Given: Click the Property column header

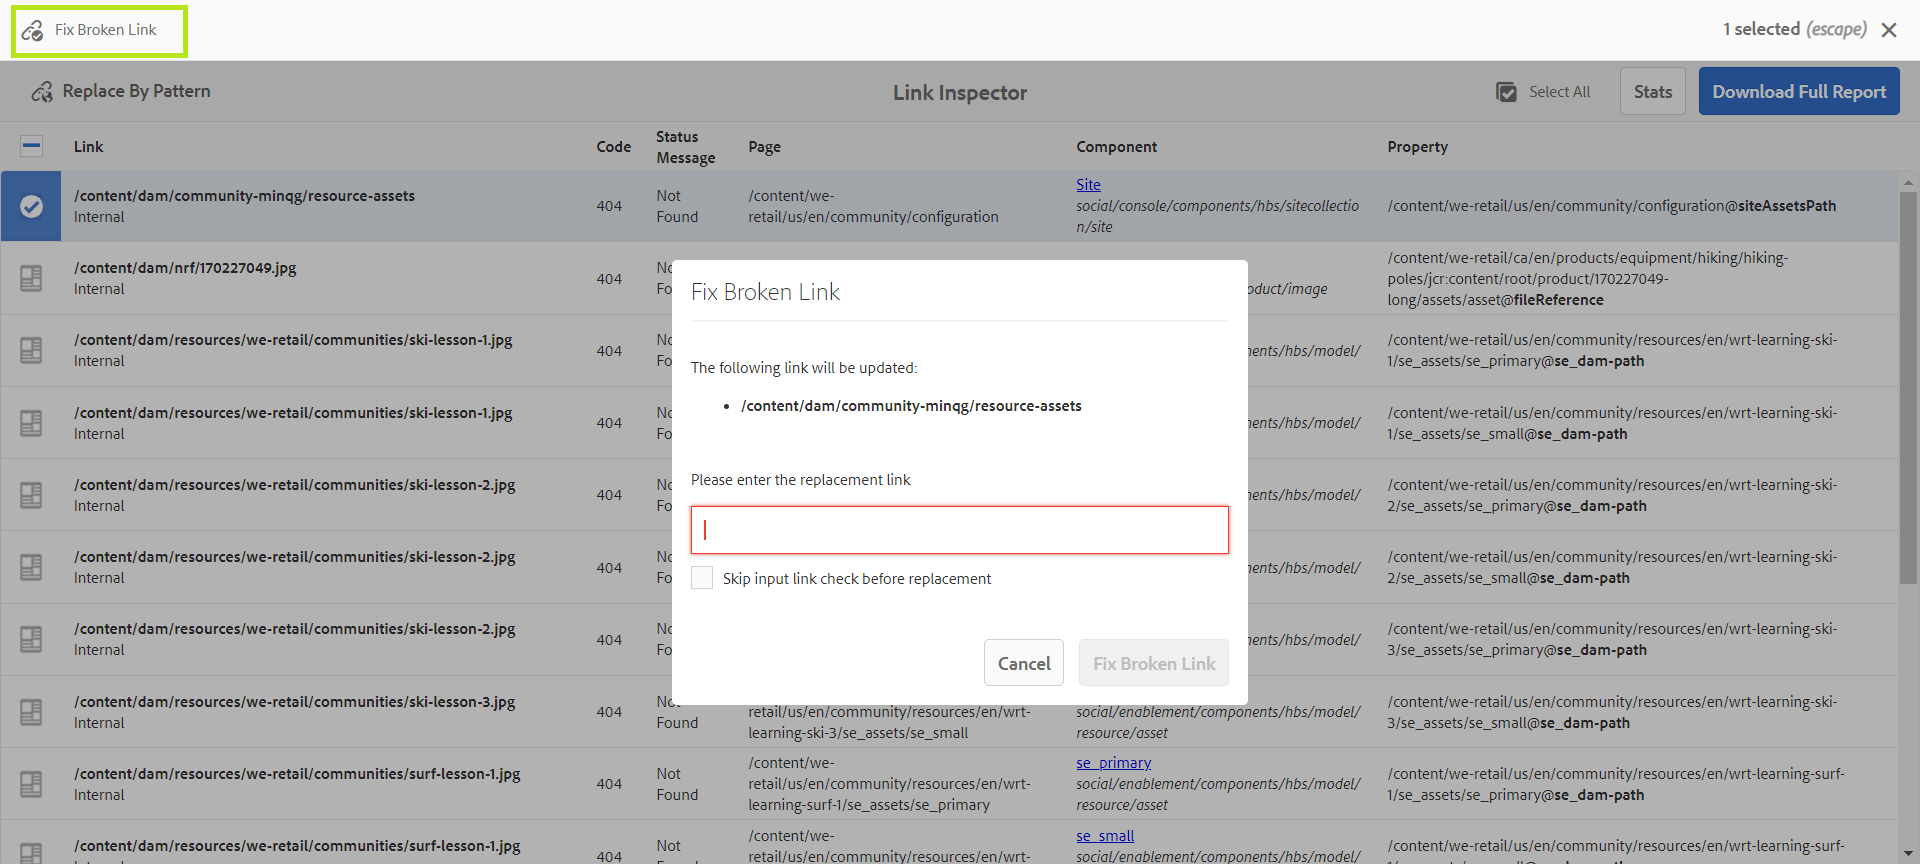Looking at the screenshot, I should (1417, 146).
